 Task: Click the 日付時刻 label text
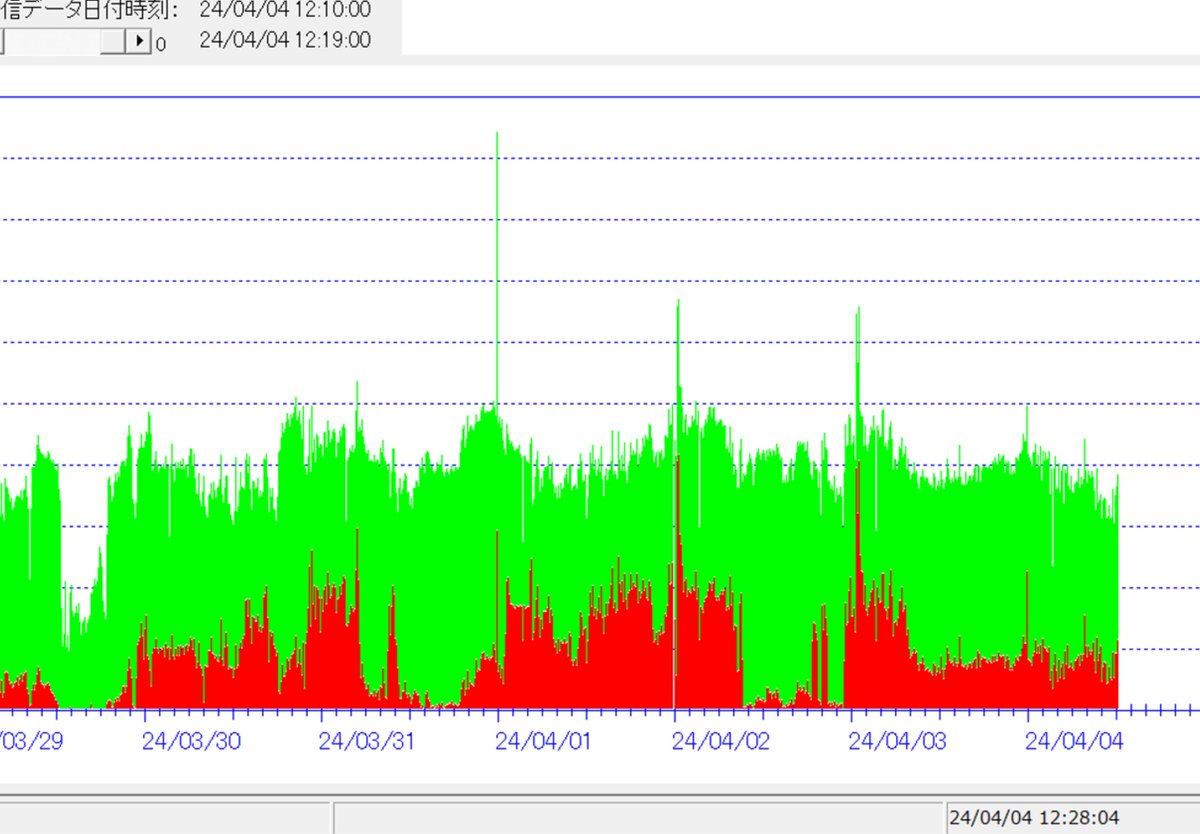click(128, 11)
